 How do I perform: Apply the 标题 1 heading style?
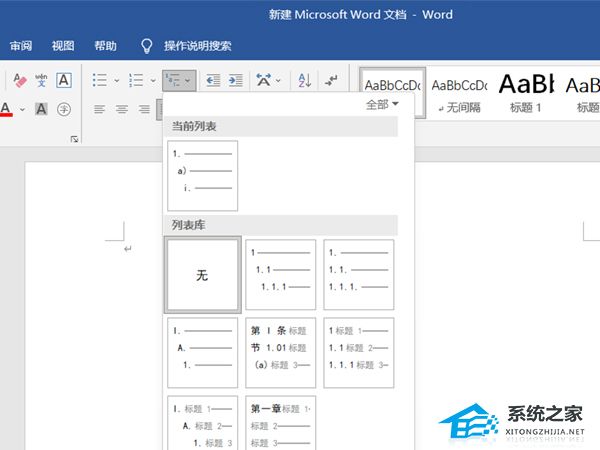click(x=526, y=94)
